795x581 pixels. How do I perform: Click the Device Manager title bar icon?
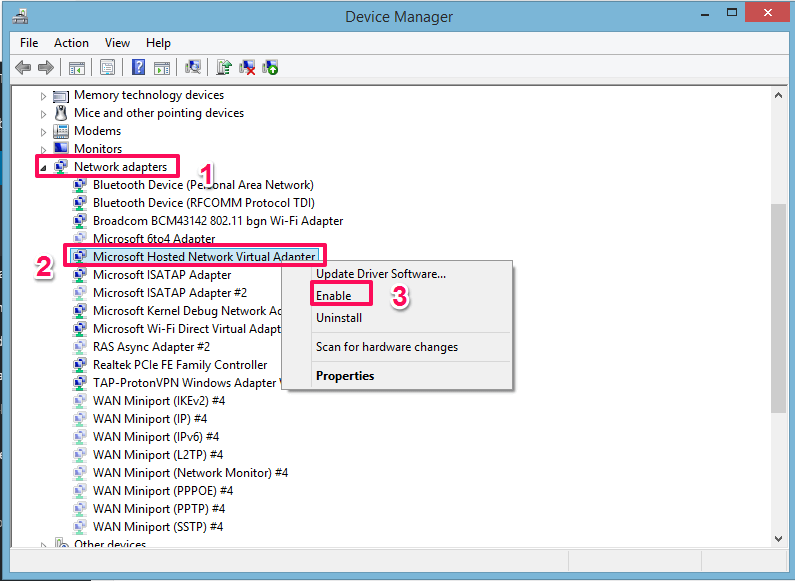[20, 17]
